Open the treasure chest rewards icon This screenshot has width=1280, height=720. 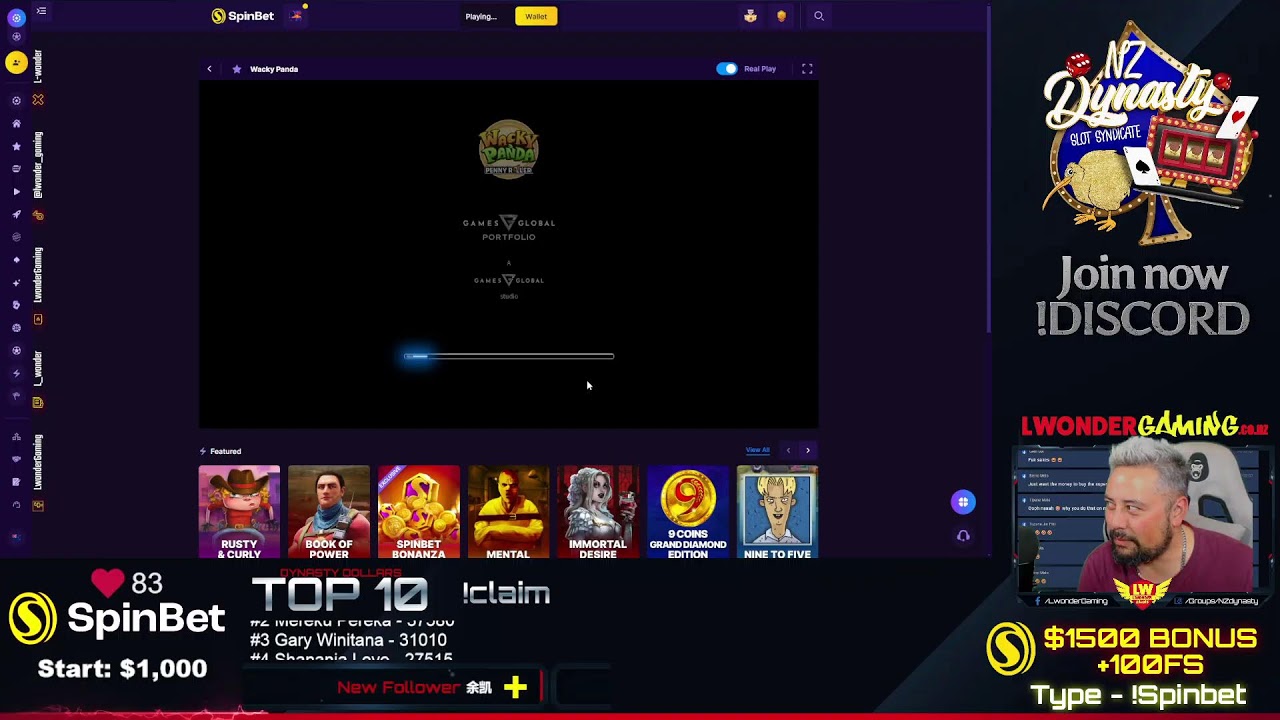click(750, 16)
